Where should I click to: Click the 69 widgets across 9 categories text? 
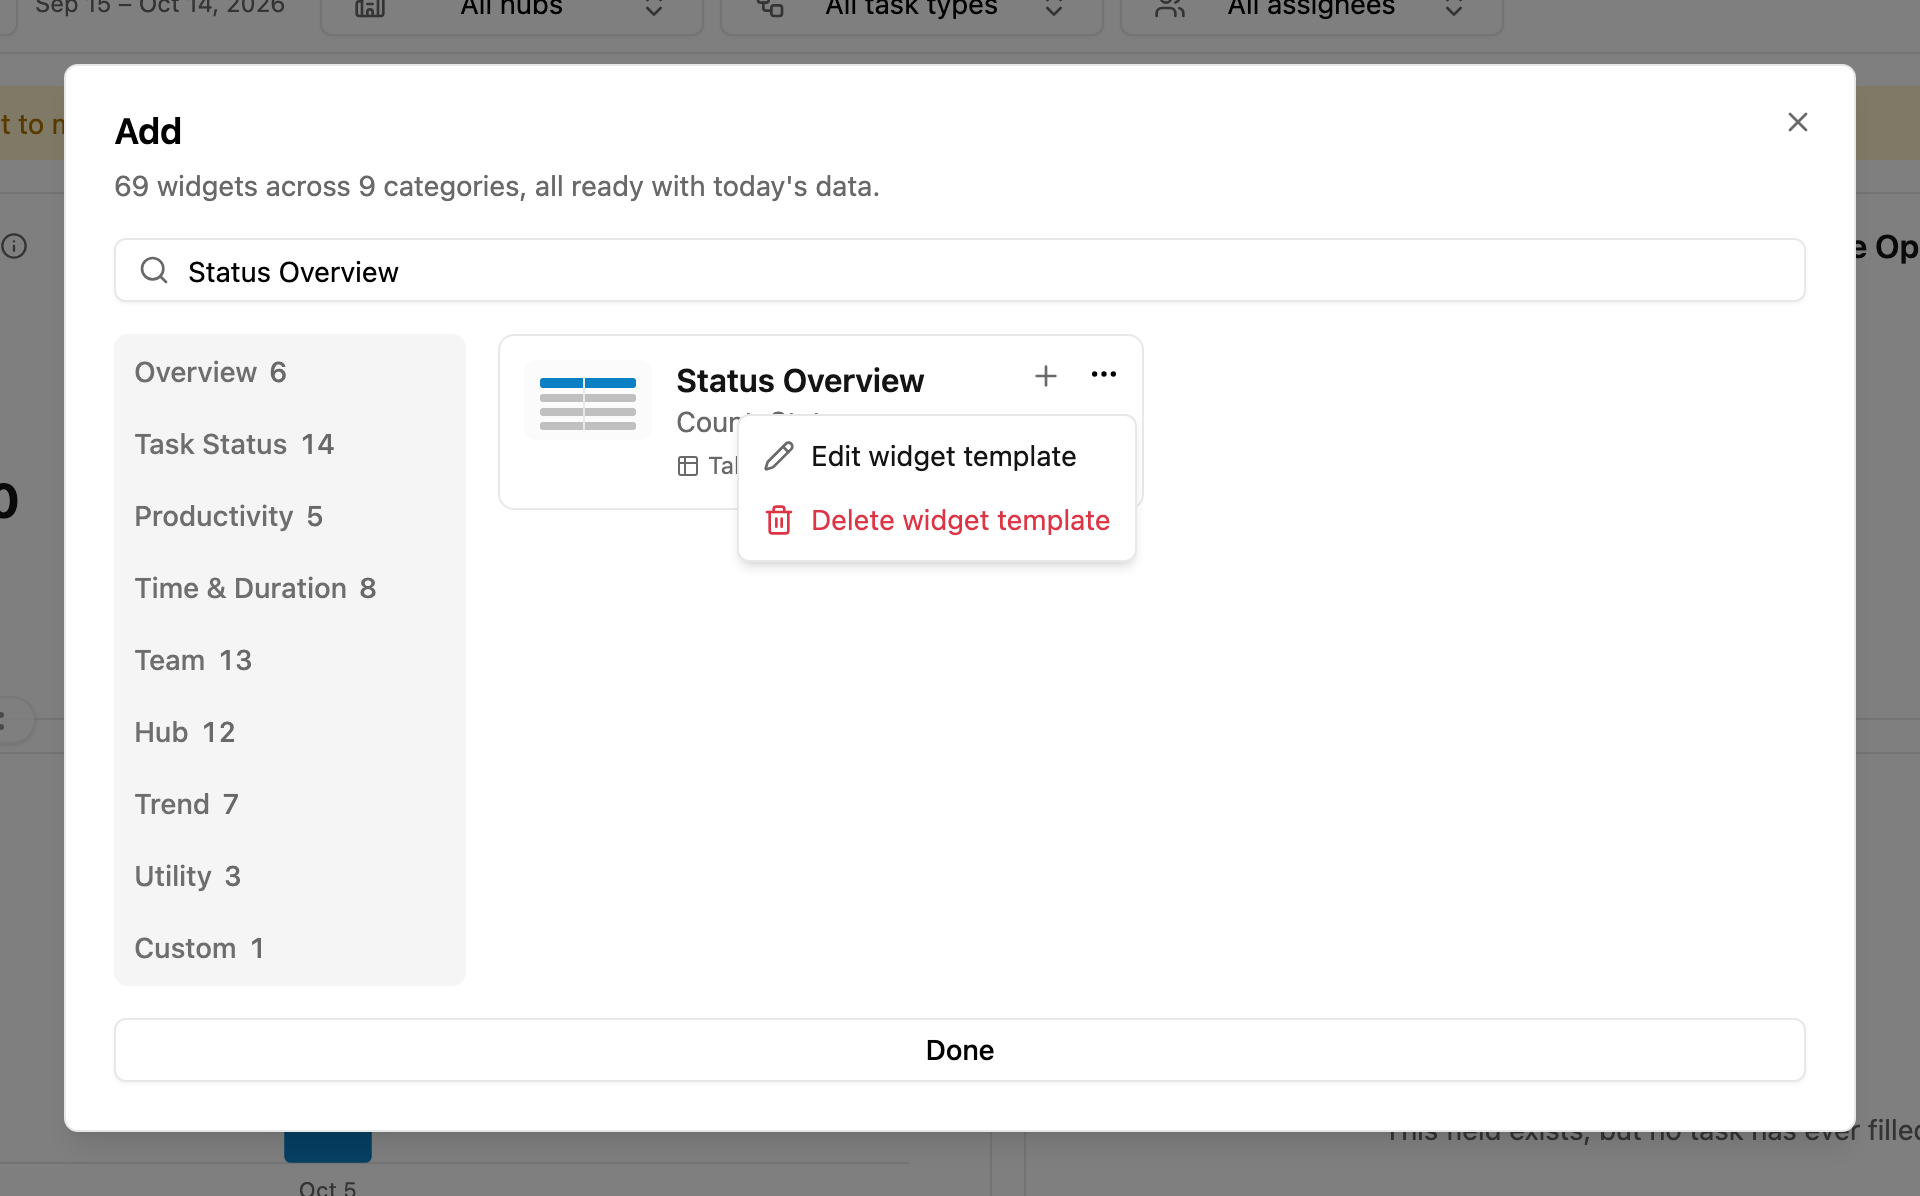click(x=497, y=186)
